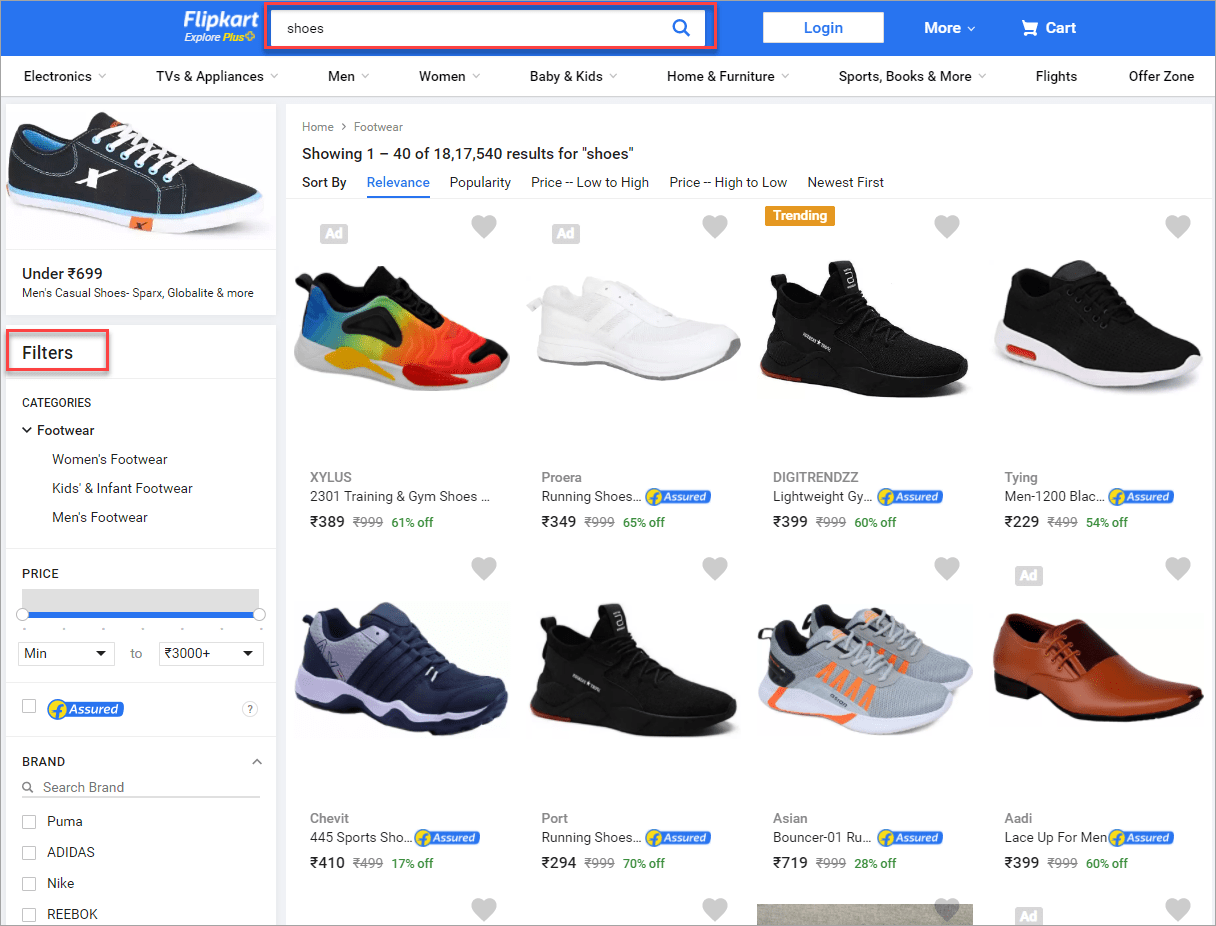
Task: Click the Footwear breadcrumb link
Action: pos(378,127)
